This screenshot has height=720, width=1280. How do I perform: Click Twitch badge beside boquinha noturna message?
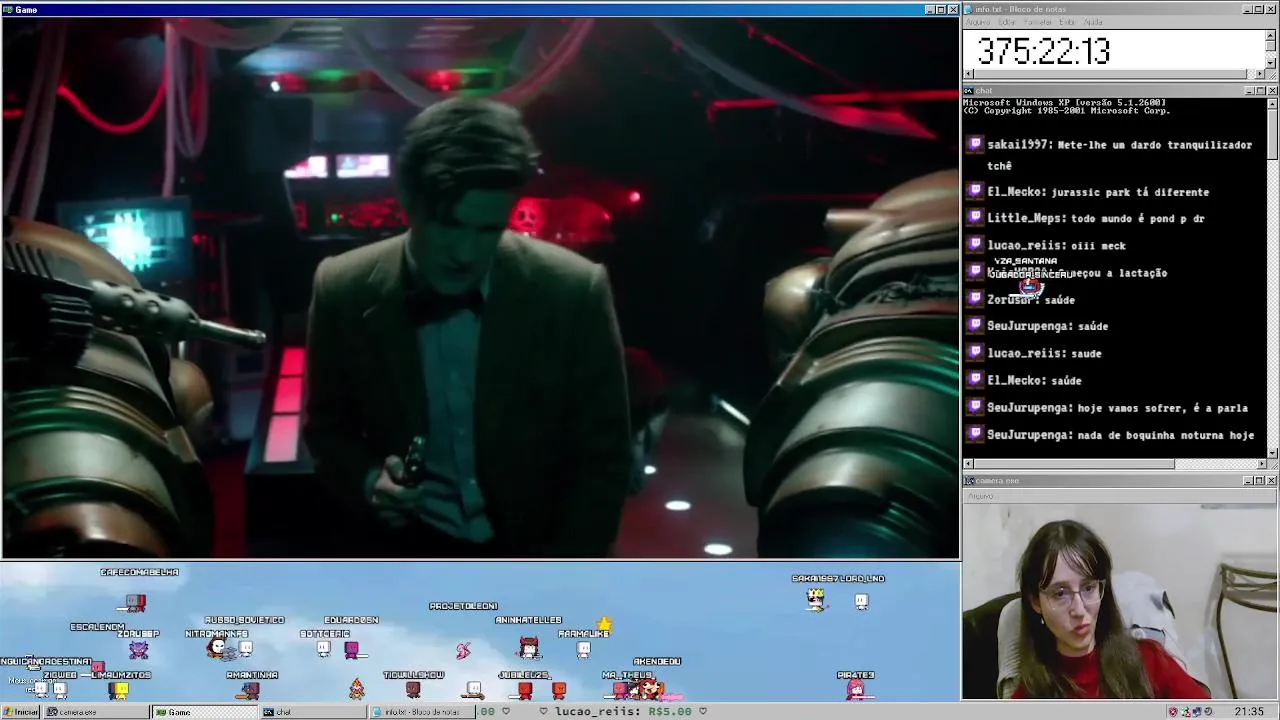point(975,435)
